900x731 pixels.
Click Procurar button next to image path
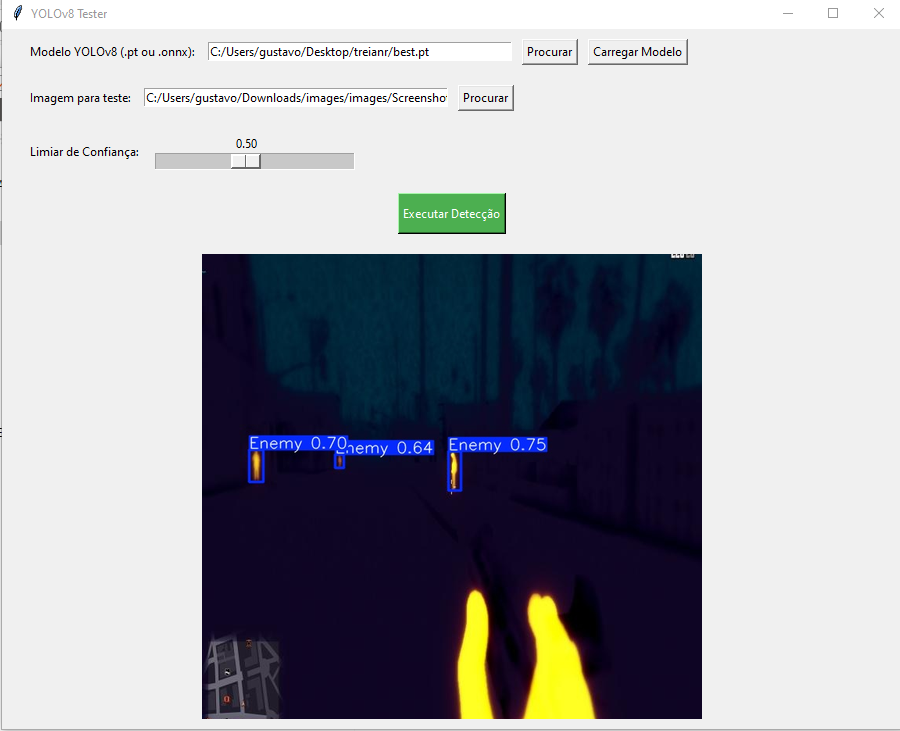click(486, 98)
